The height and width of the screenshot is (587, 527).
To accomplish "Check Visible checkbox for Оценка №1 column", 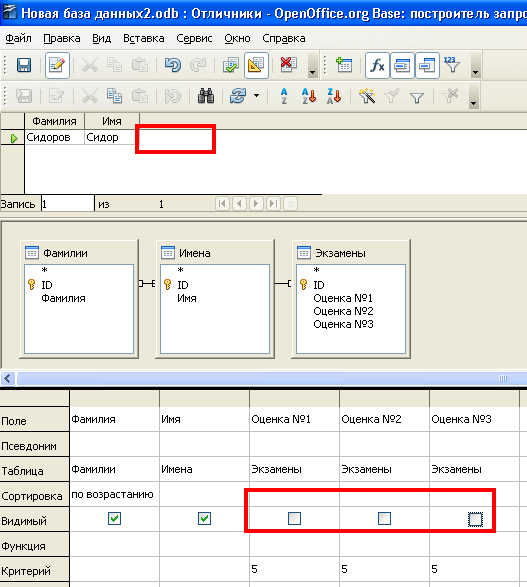I will pyautogui.click(x=294, y=518).
